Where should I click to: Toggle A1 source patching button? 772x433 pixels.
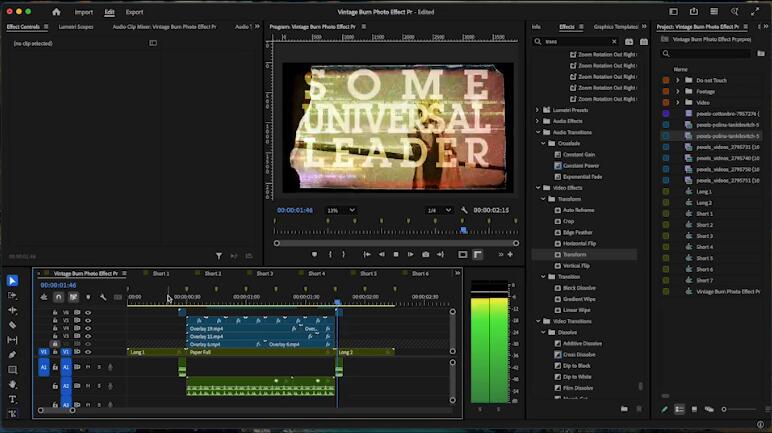click(43, 367)
